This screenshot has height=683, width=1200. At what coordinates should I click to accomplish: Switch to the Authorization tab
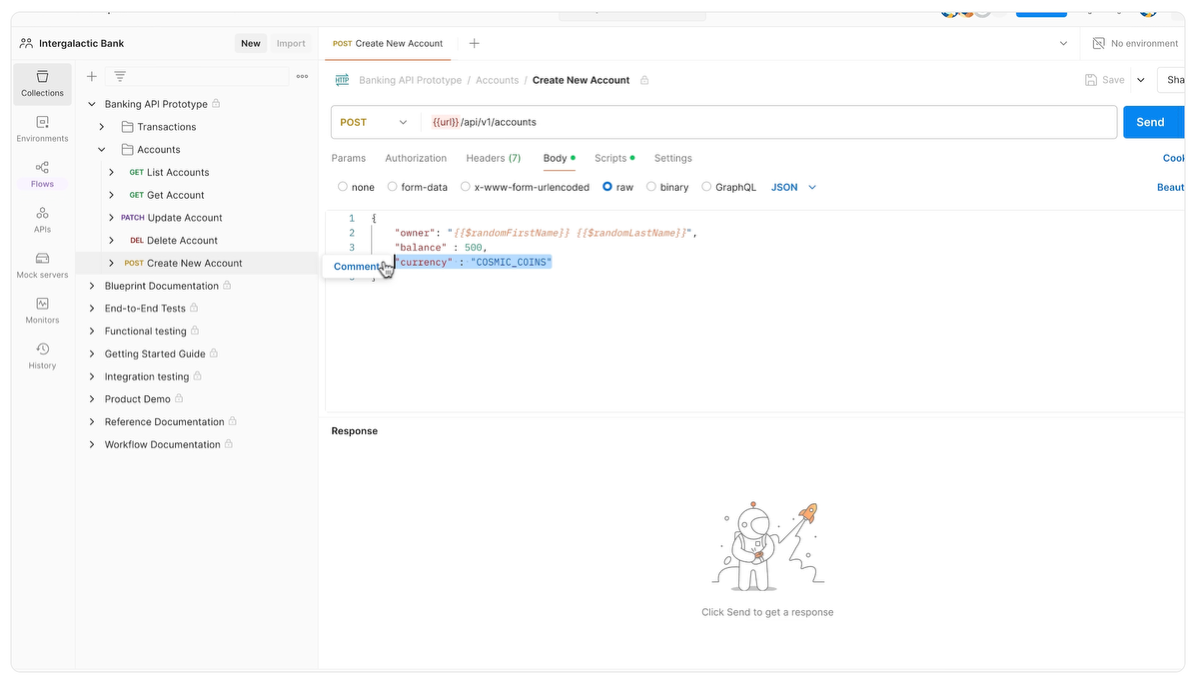pyautogui.click(x=416, y=158)
